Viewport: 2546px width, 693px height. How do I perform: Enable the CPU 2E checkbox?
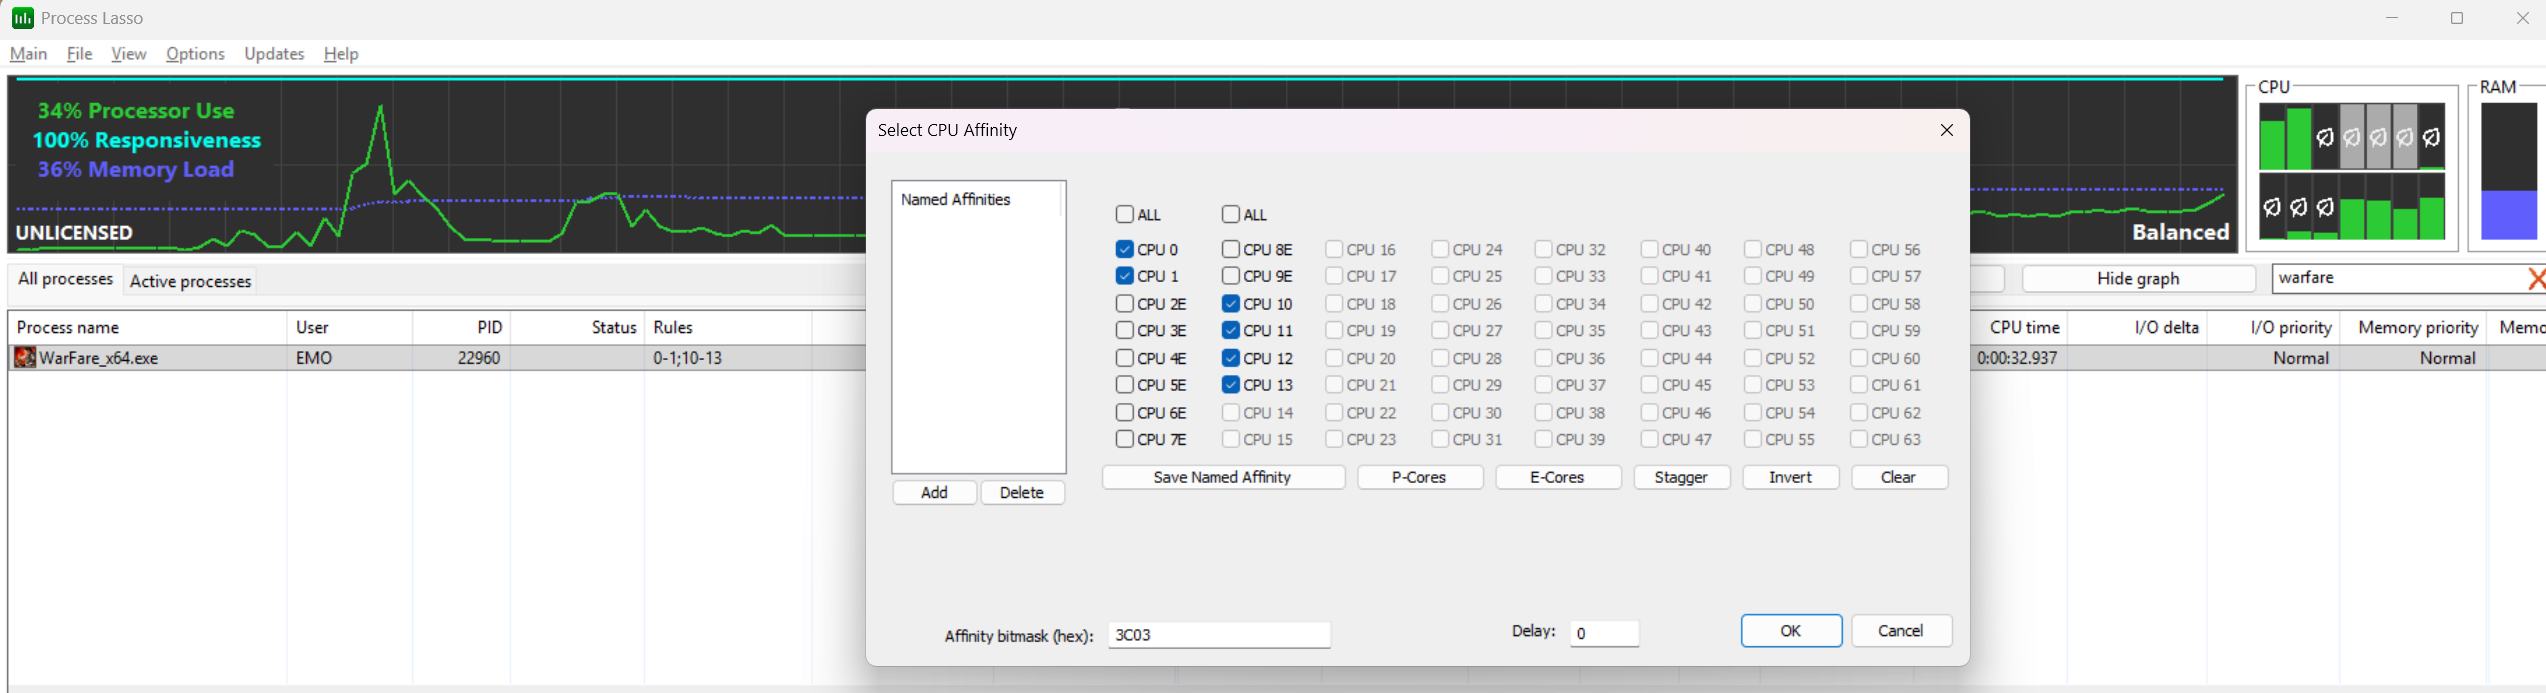1125,303
